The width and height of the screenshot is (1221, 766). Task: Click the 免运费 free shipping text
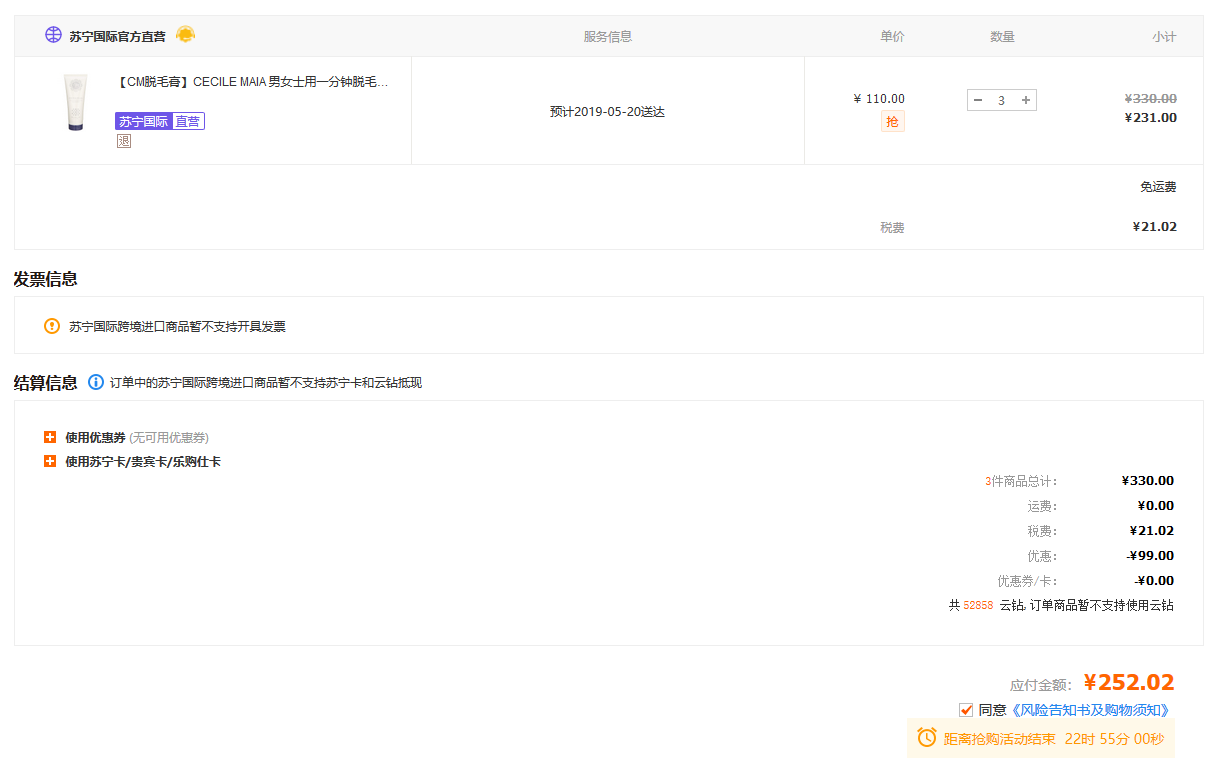coord(1158,187)
